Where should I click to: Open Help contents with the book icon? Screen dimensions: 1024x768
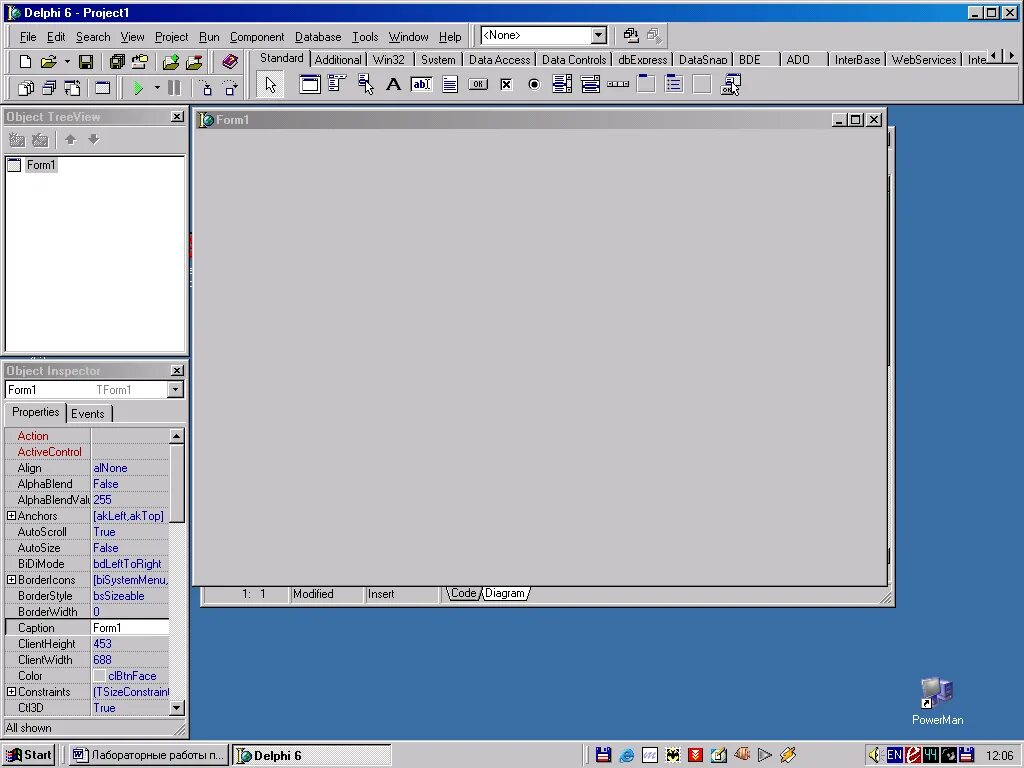pos(230,62)
